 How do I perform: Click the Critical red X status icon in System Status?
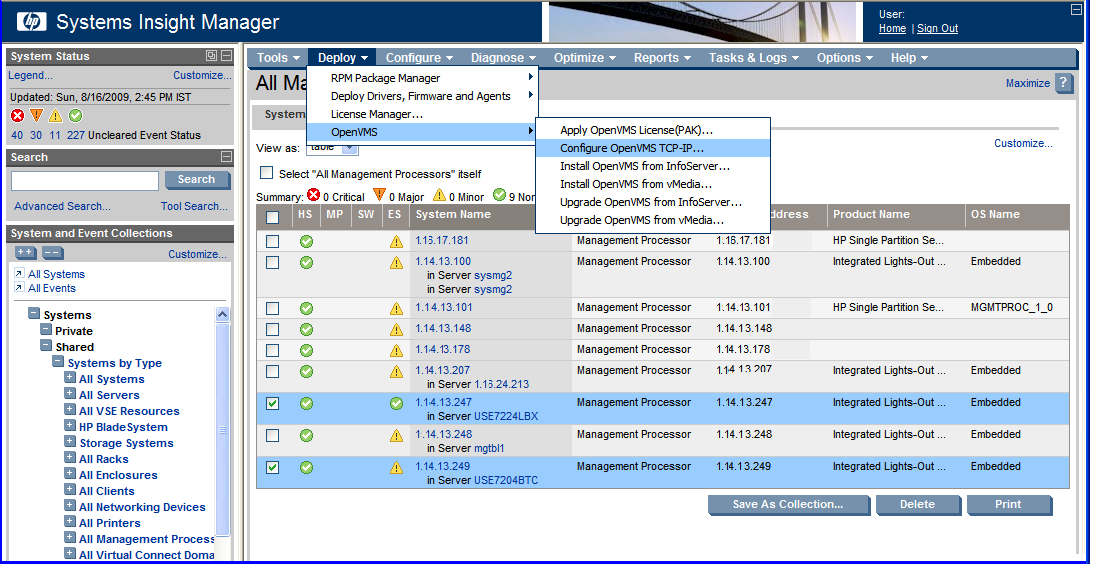pyautogui.click(x=17, y=116)
